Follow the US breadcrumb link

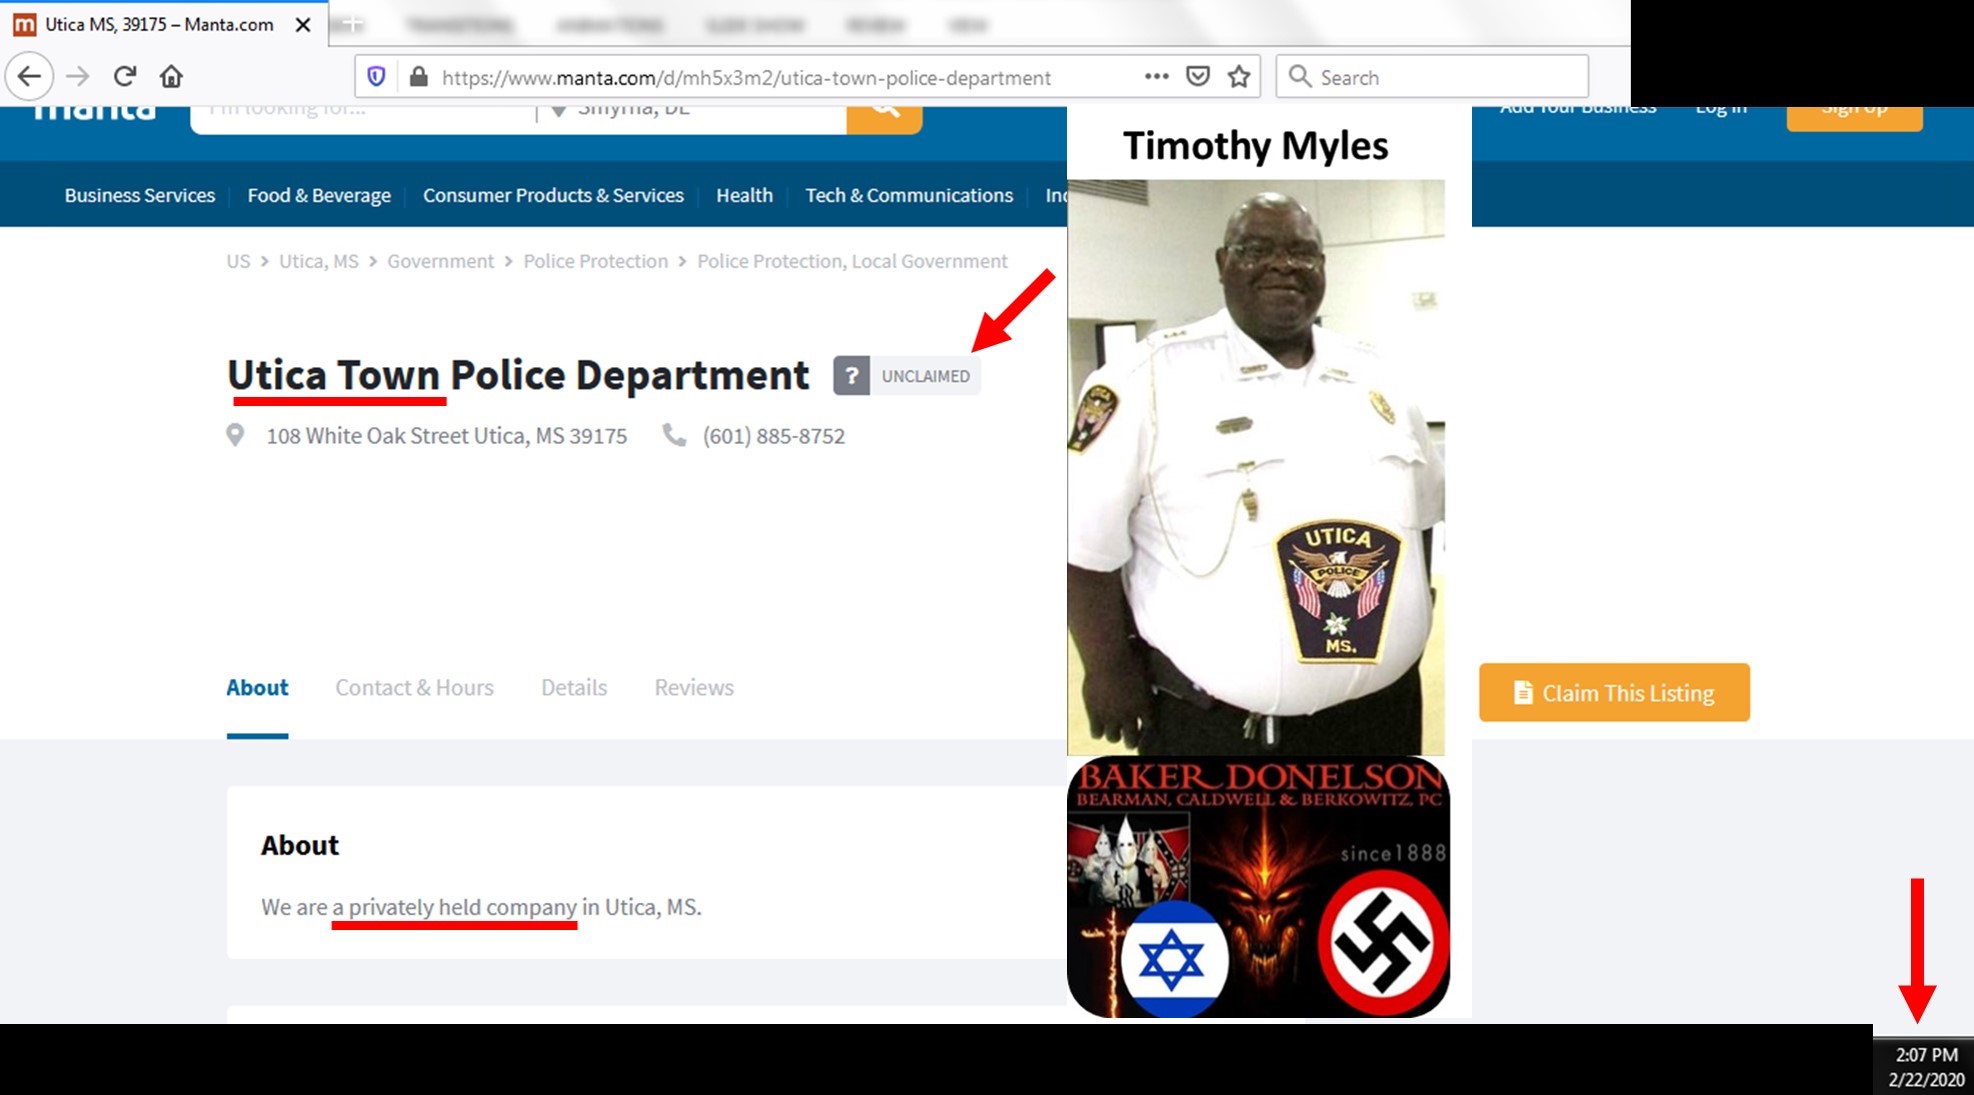coord(238,261)
